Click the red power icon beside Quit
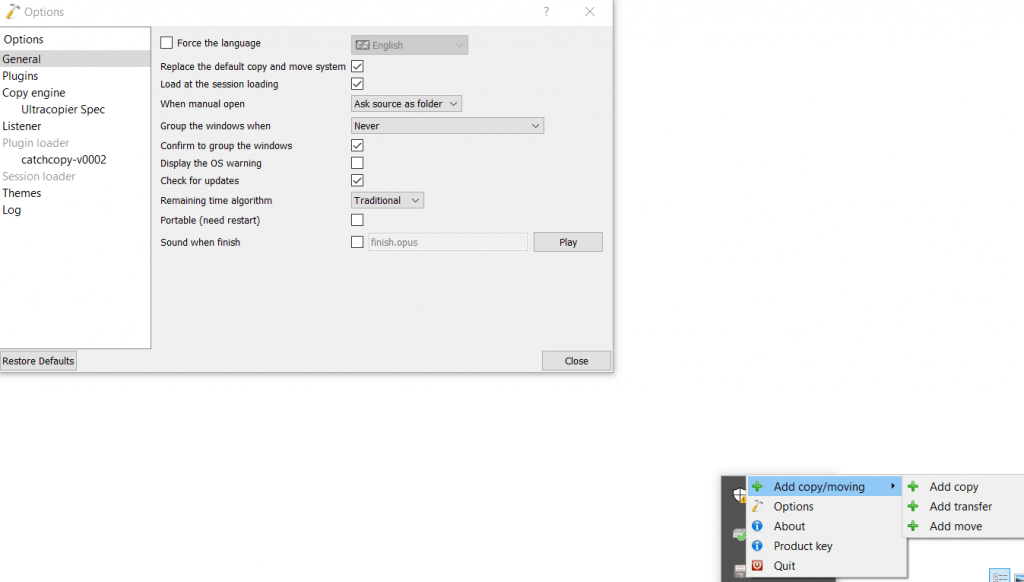Screen dimensions: 1024x582 (x=757, y=566)
